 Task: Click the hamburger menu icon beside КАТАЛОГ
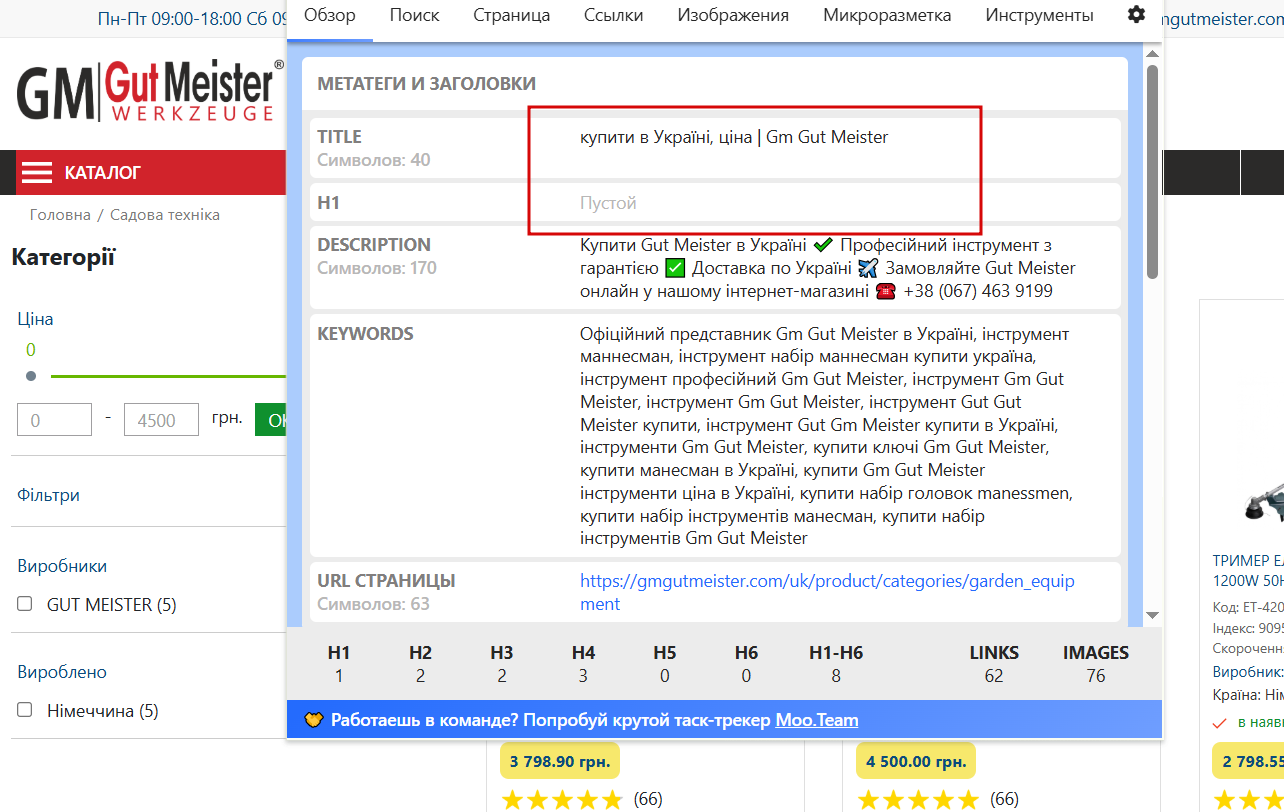pyautogui.click(x=37, y=173)
